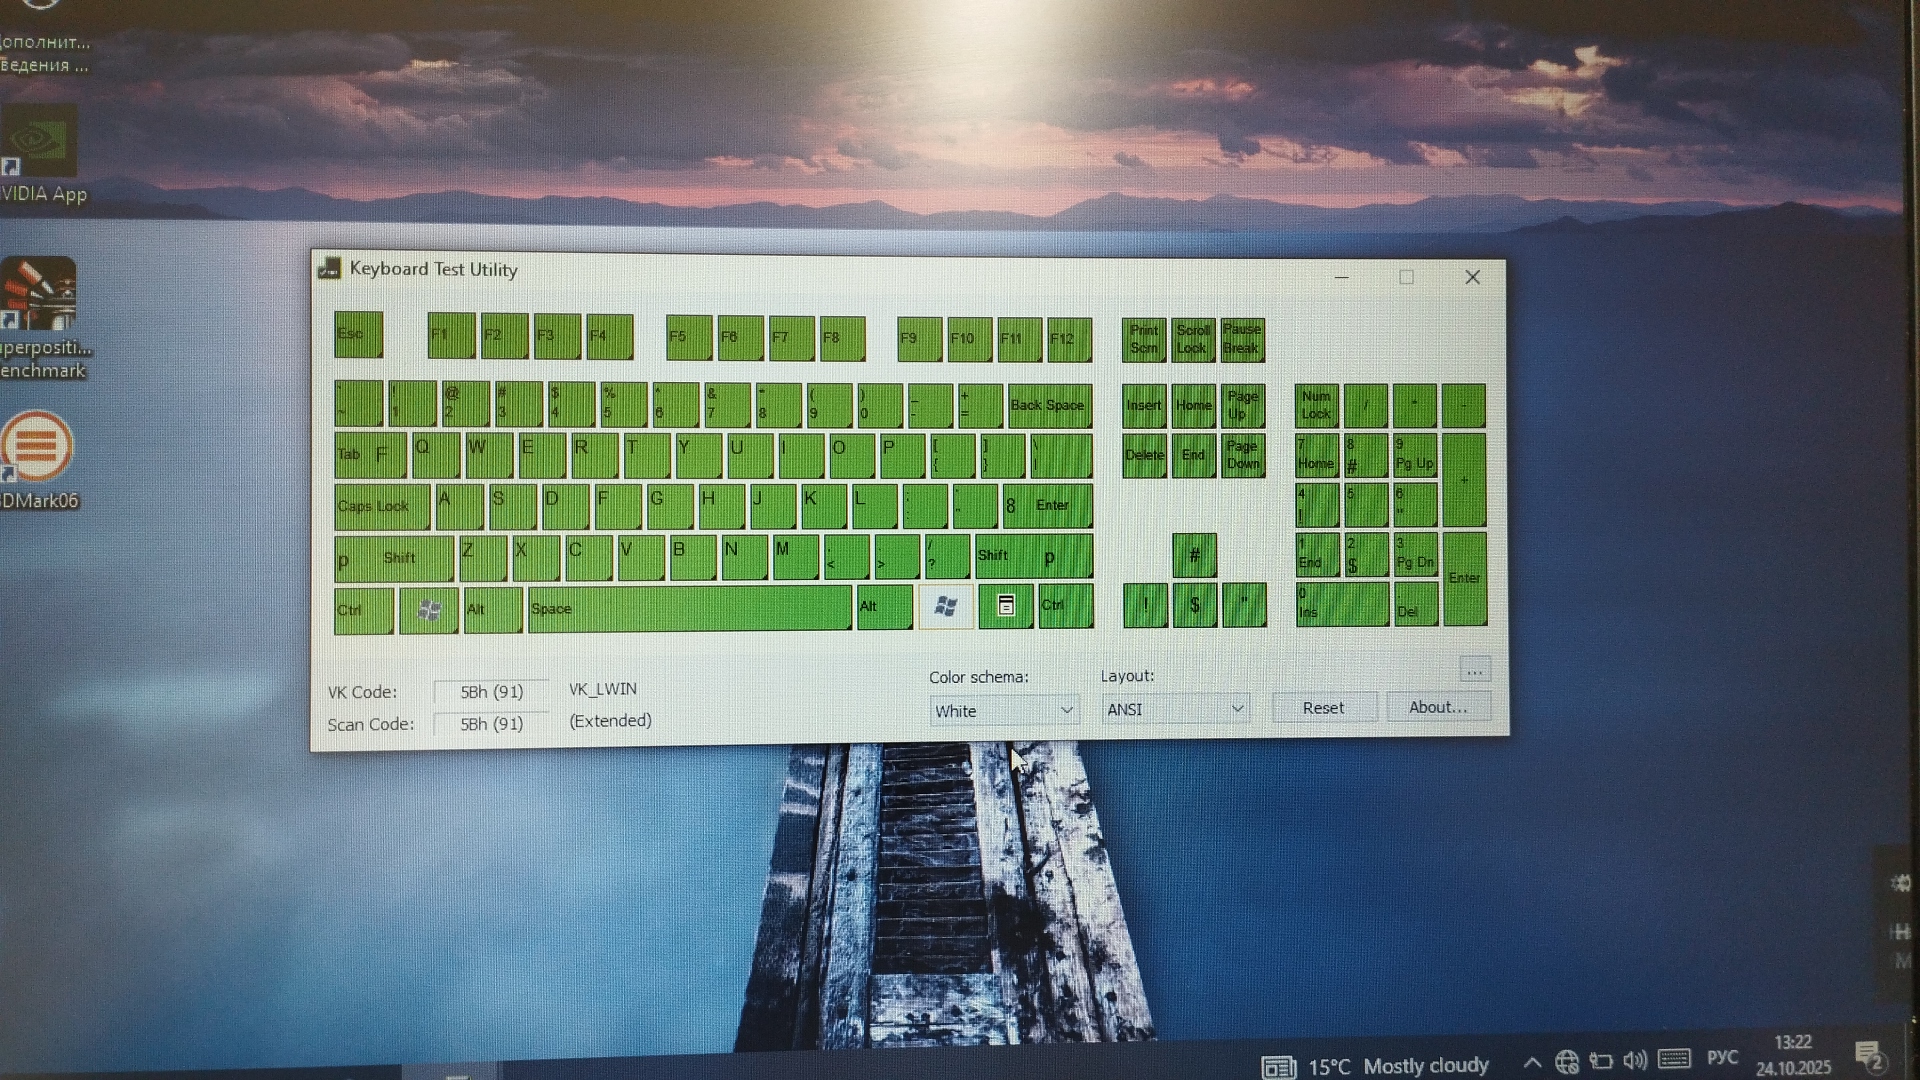Click the About... button
The width and height of the screenshot is (1920, 1080).
1438,707
